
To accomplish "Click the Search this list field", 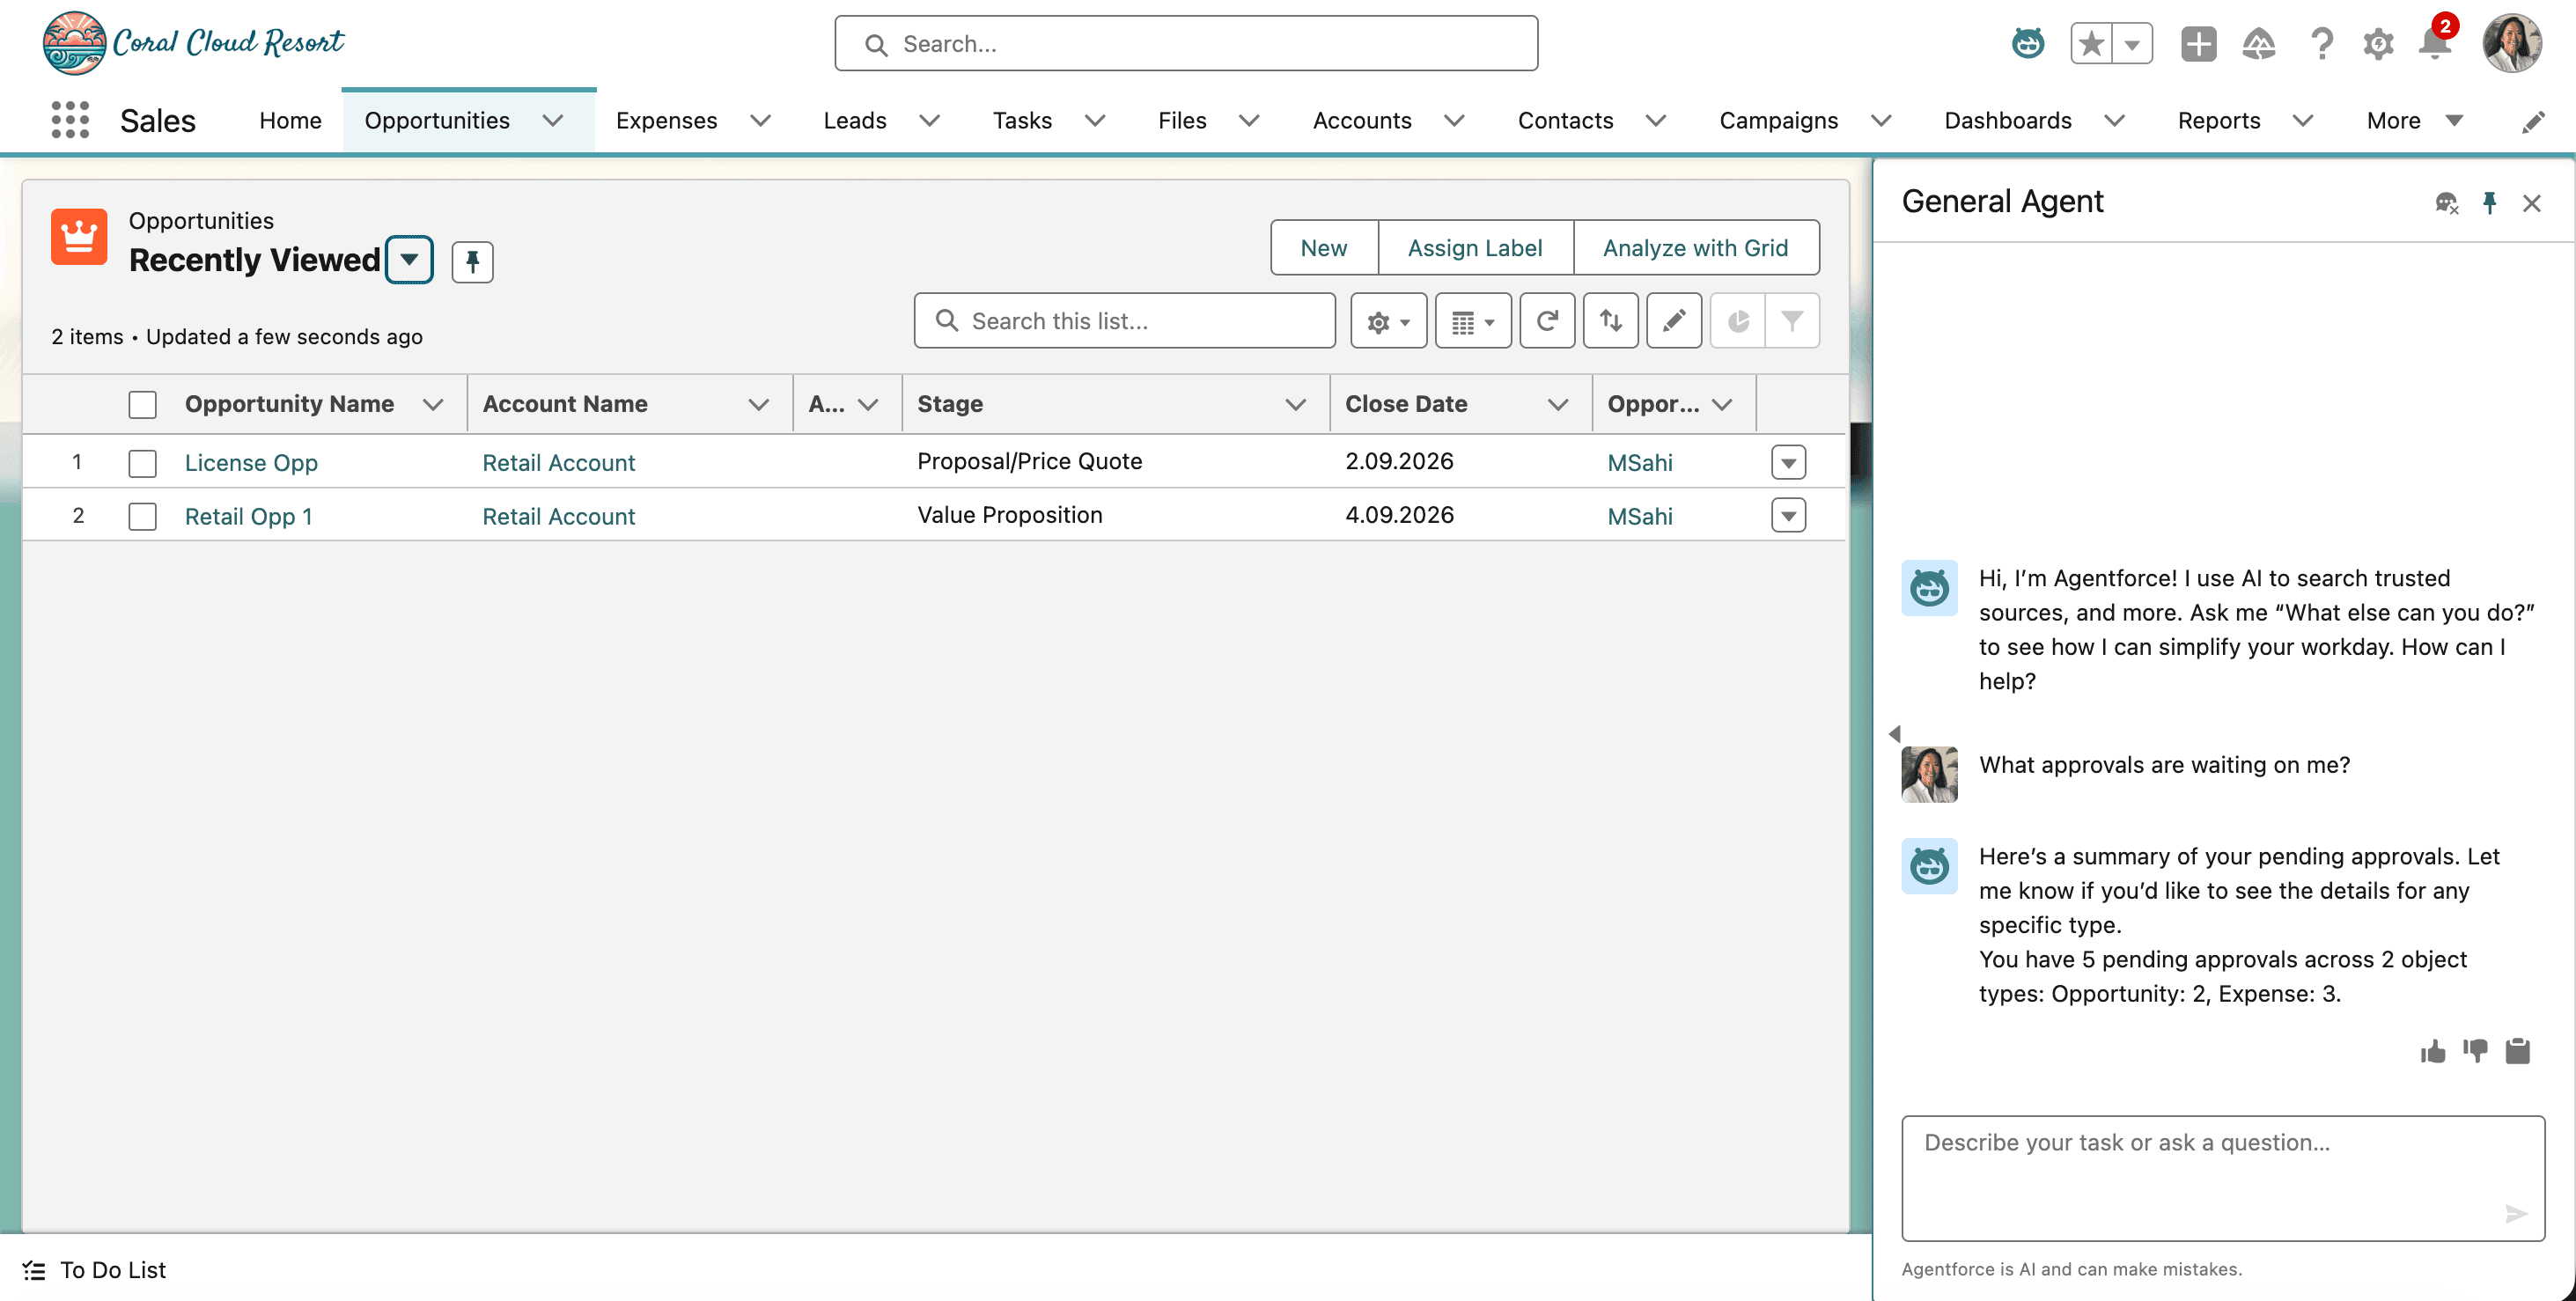I will (1124, 320).
